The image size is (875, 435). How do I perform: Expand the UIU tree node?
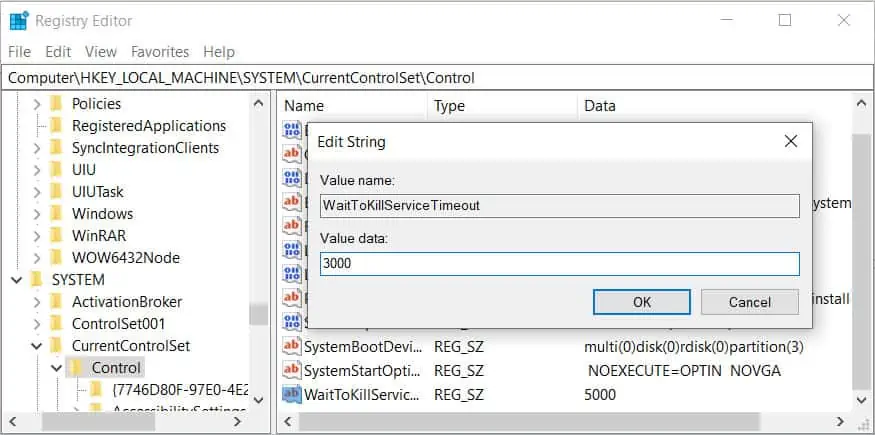pyautogui.click(x=37, y=170)
